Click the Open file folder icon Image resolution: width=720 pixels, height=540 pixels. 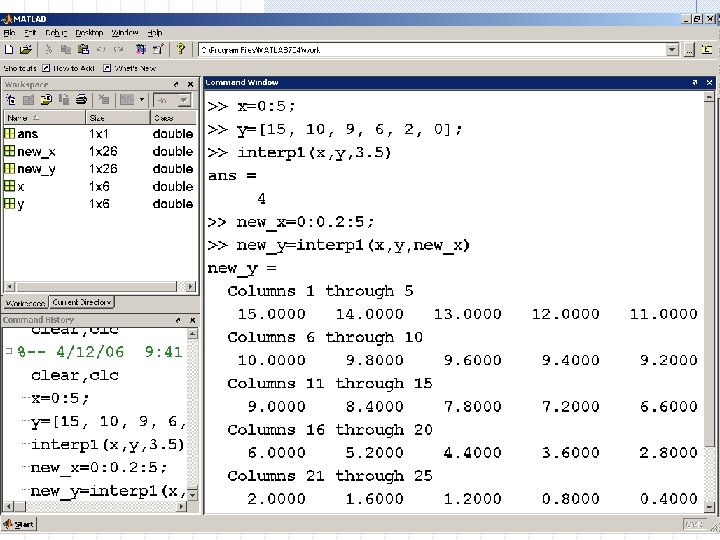tap(26, 49)
